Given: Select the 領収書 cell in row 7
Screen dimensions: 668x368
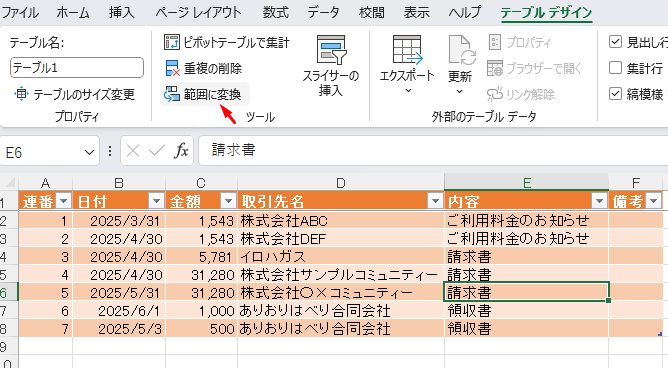Looking at the screenshot, I should click(527, 311).
